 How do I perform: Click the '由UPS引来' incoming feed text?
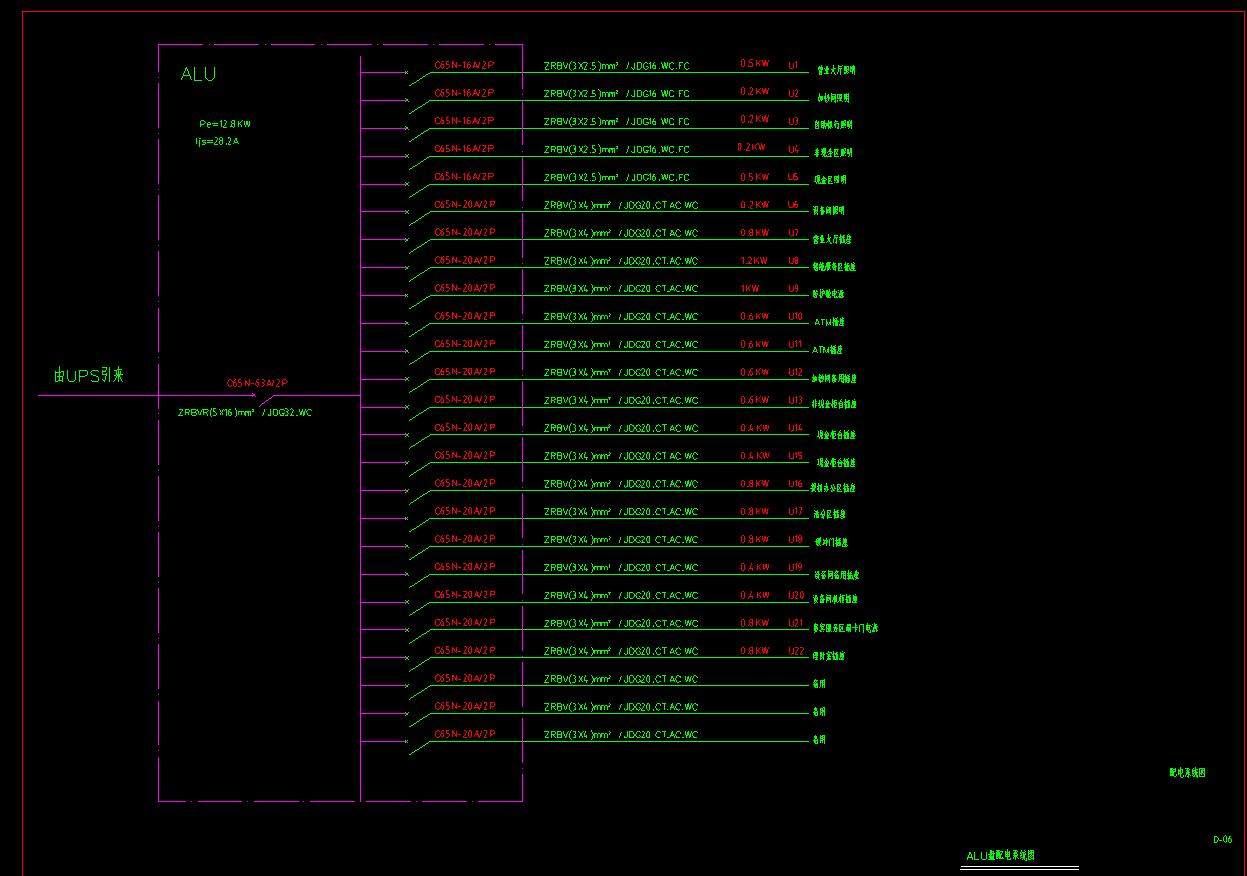(89, 376)
